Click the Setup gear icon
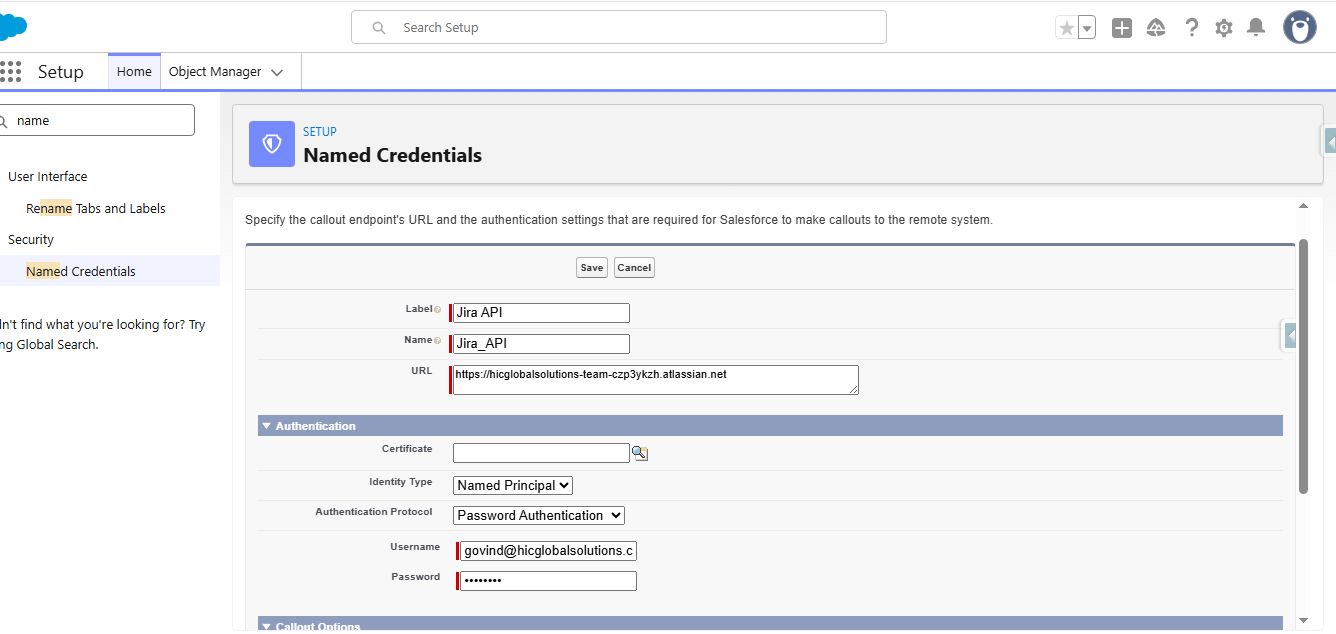The image size is (1336, 634). pos(1224,28)
